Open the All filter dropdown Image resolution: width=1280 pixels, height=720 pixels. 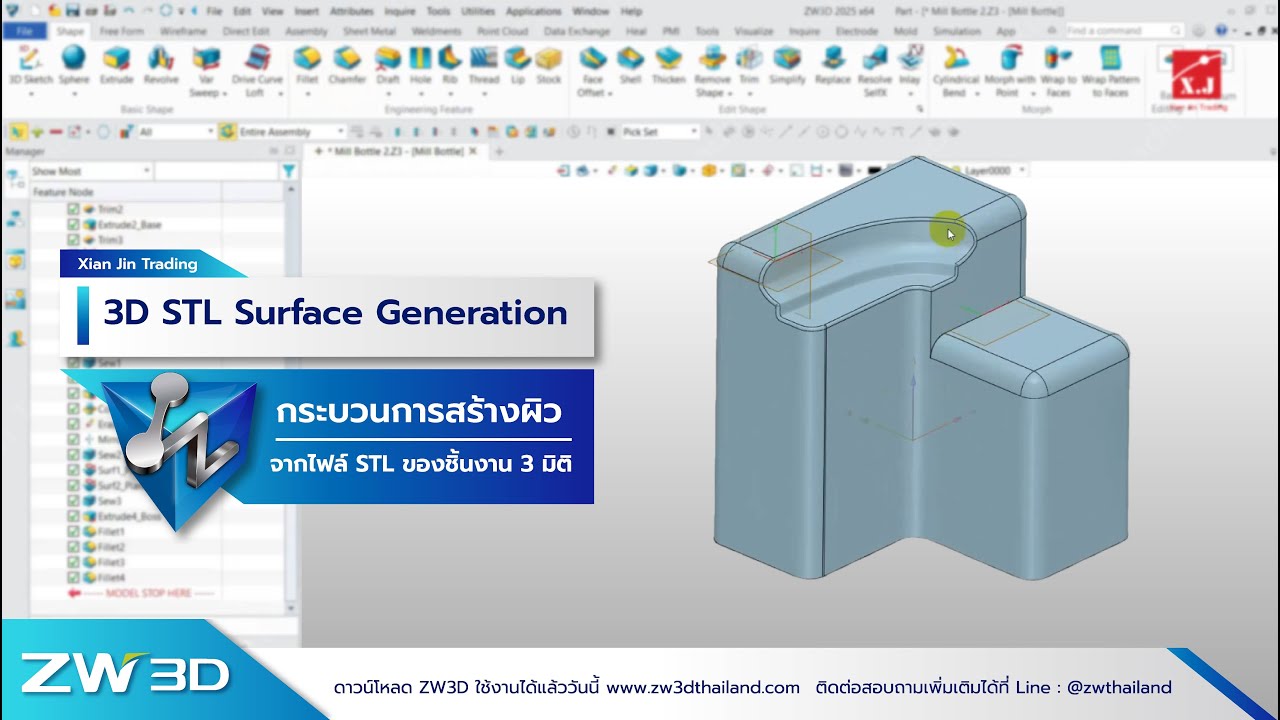click(x=176, y=131)
